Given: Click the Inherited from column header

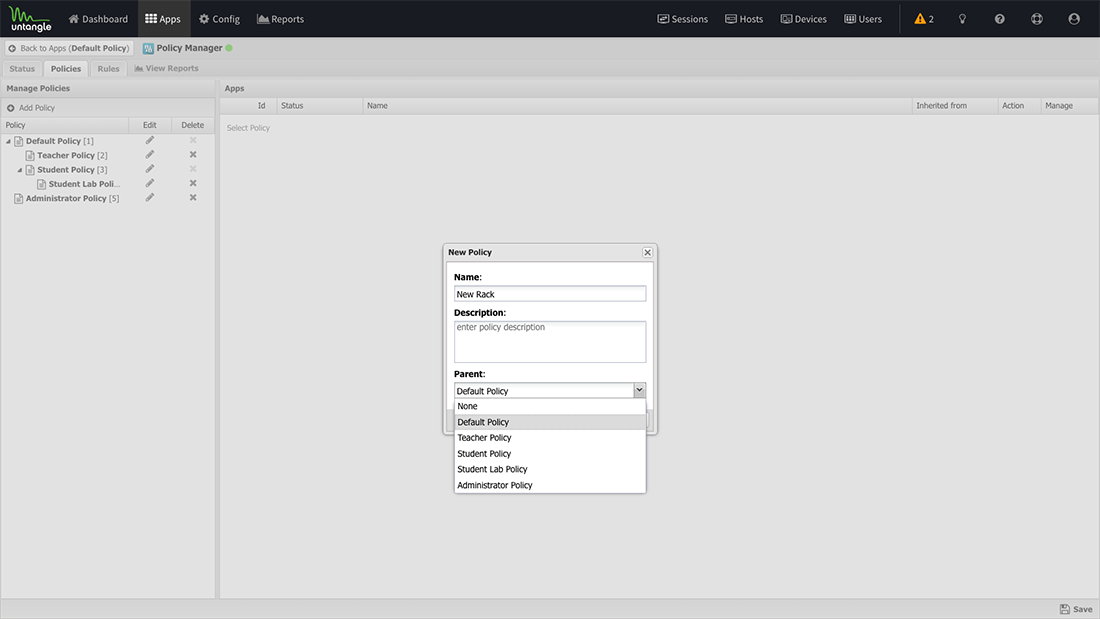Looking at the screenshot, I should (955, 106).
